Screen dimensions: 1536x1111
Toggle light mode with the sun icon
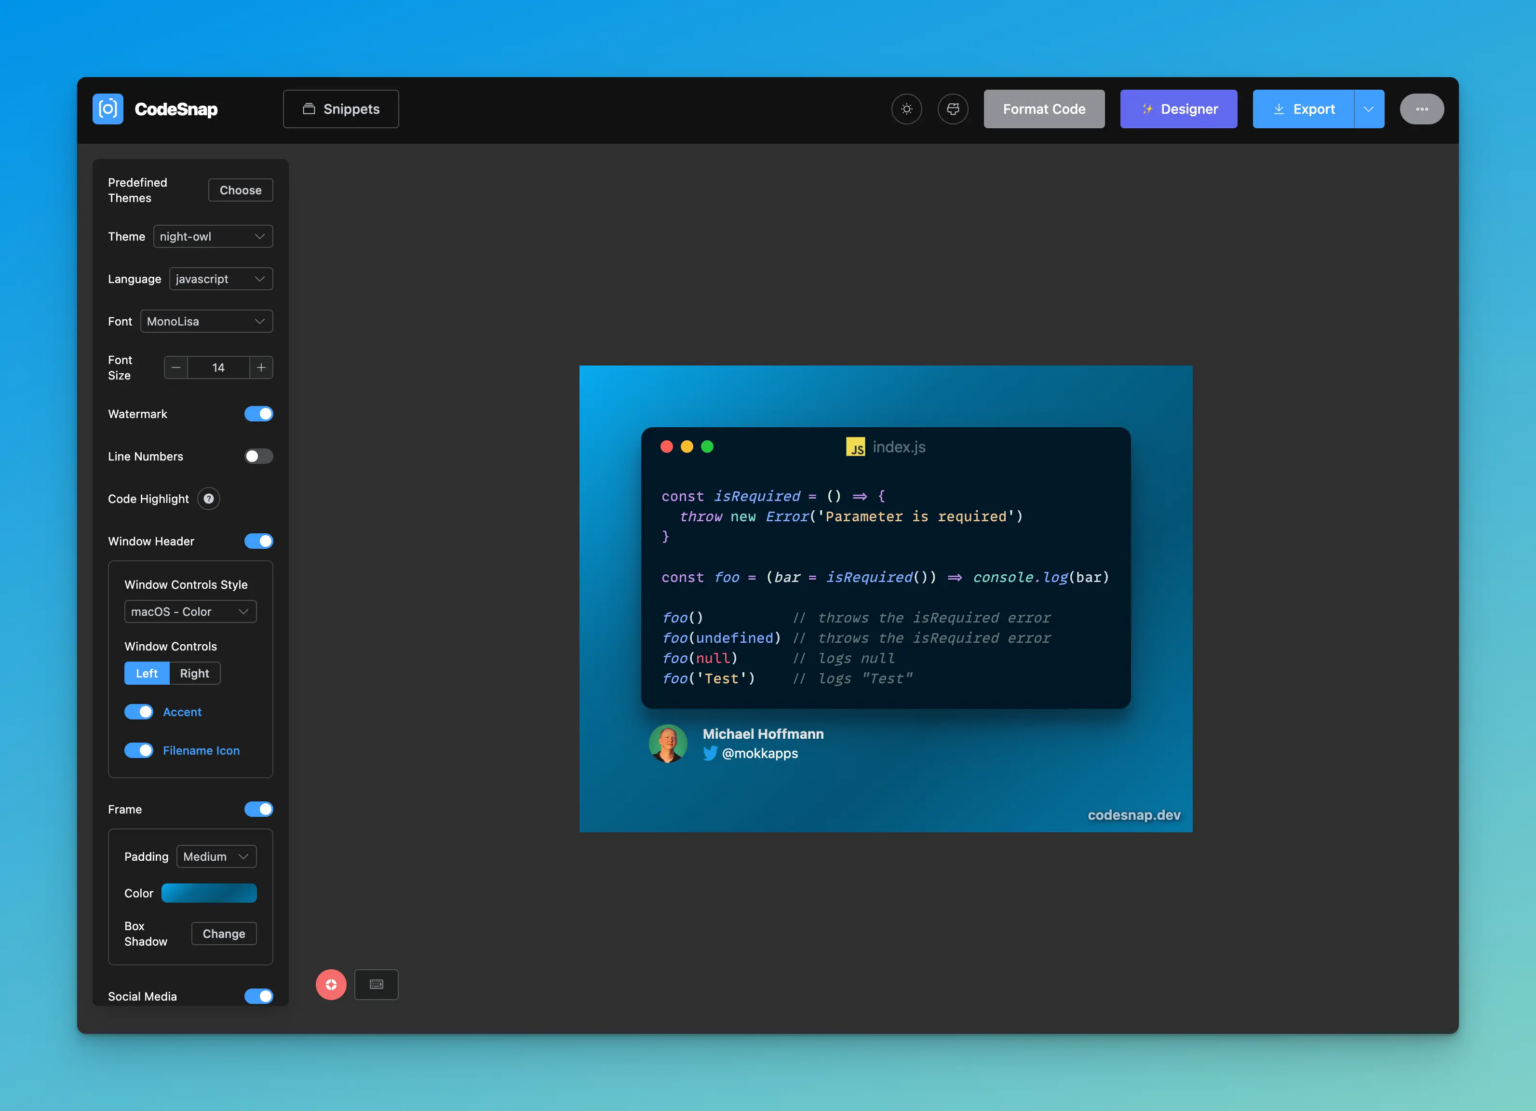point(907,109)
